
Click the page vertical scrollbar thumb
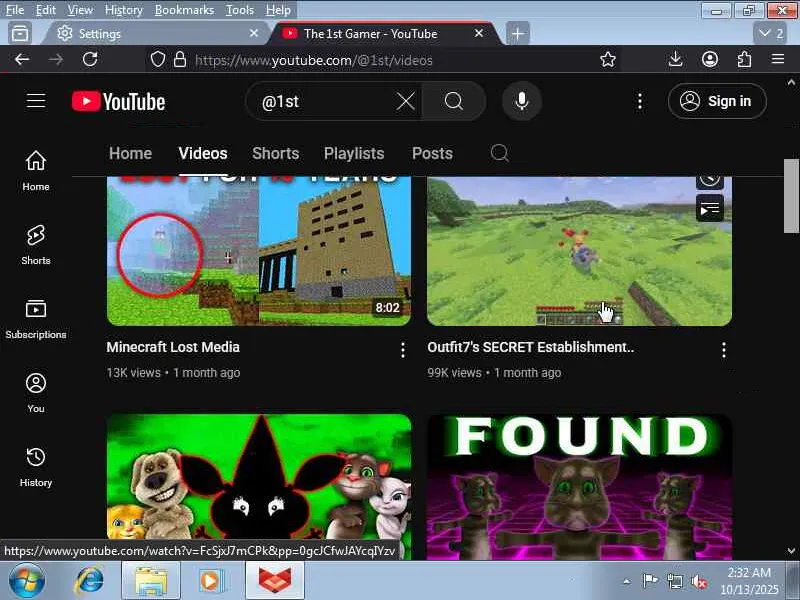(791, 196)
